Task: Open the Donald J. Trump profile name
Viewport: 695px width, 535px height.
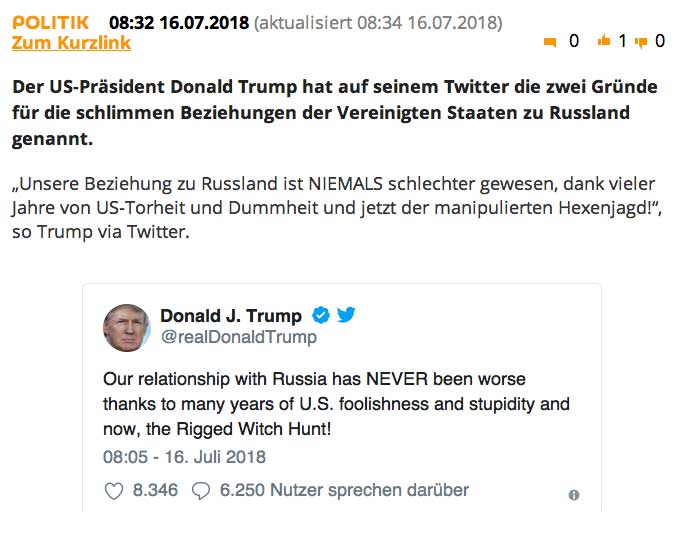Action: pos(231,316)
